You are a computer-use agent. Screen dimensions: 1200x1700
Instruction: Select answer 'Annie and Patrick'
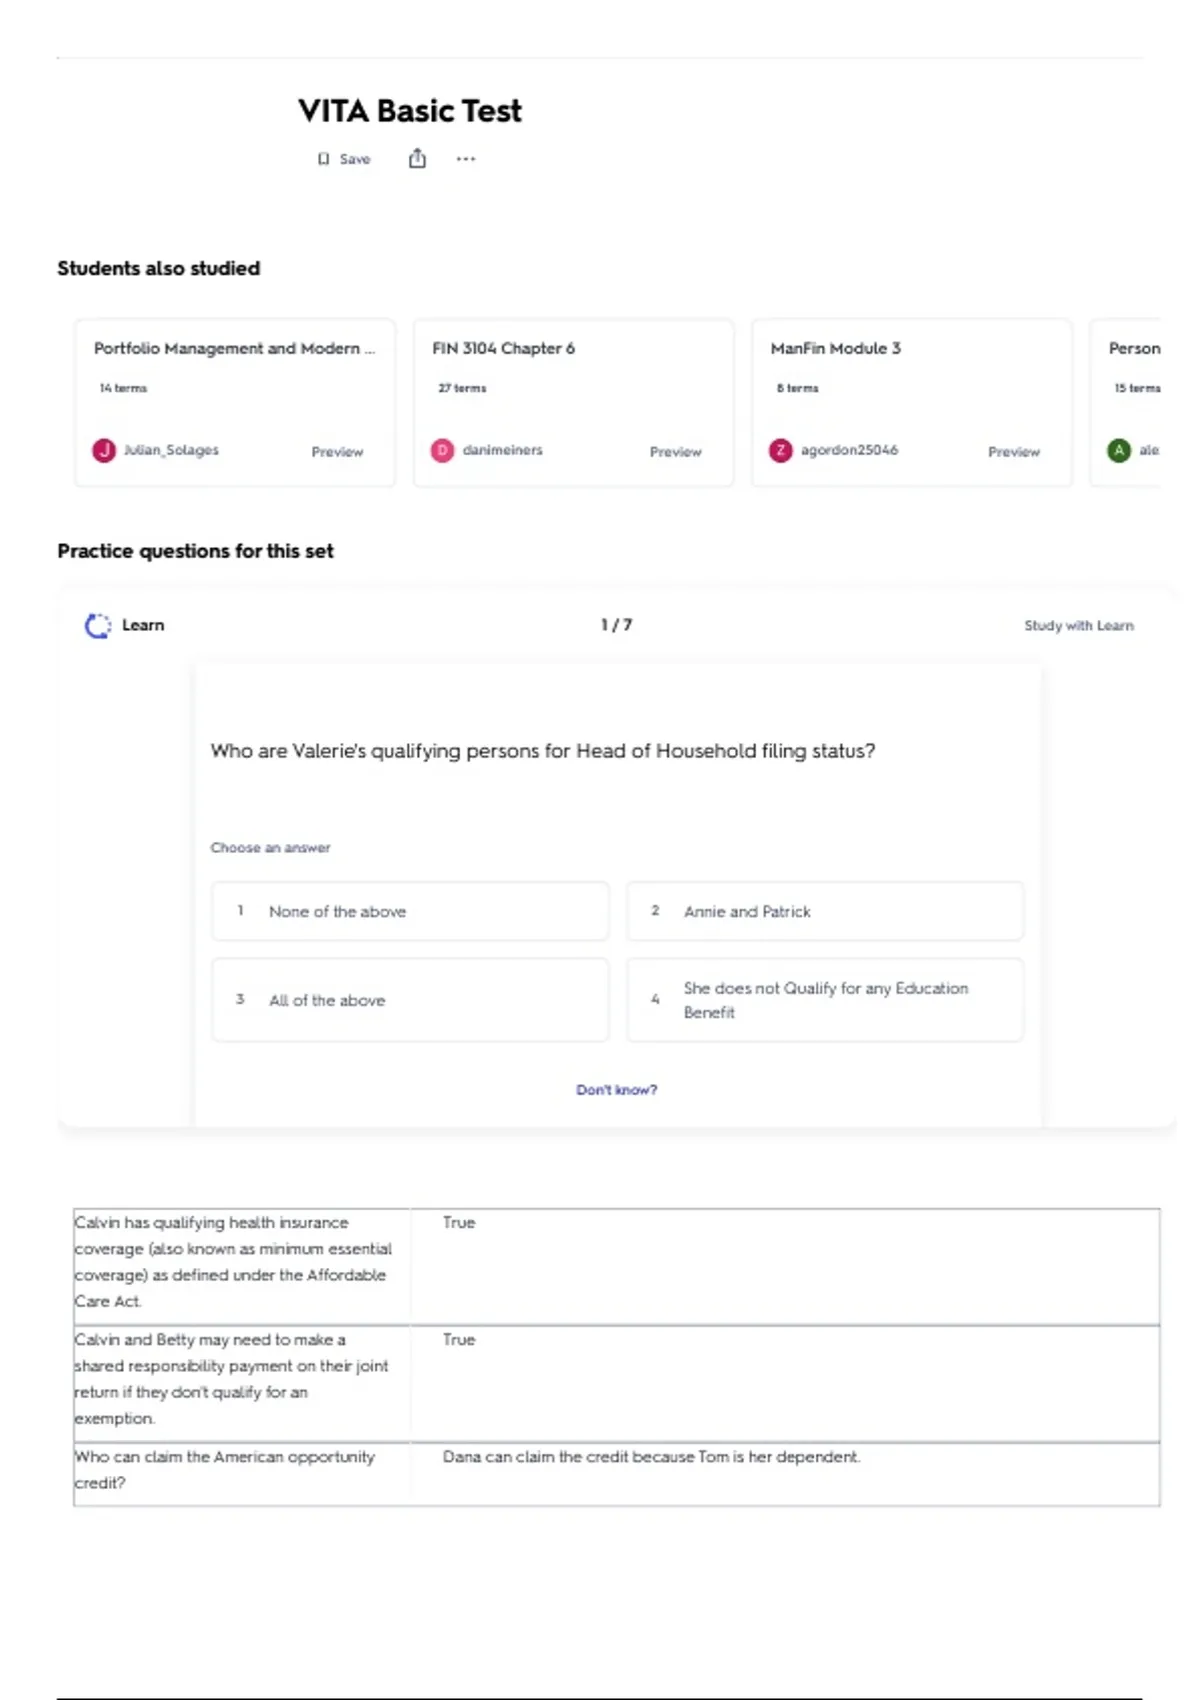(825, 912)
